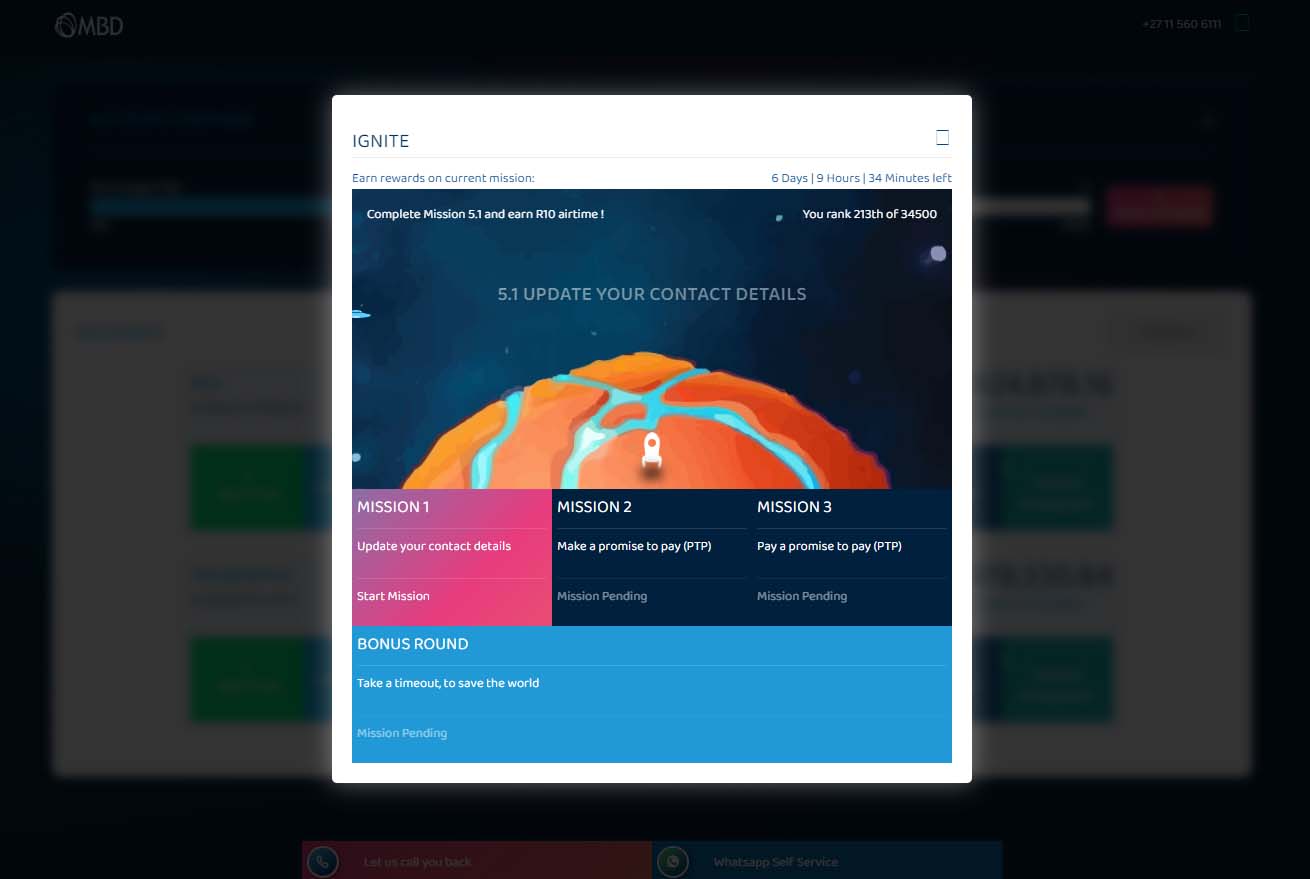Click the icon next to the phone number
This screenshot has height=879, width=1310.
click(1242, 23)
